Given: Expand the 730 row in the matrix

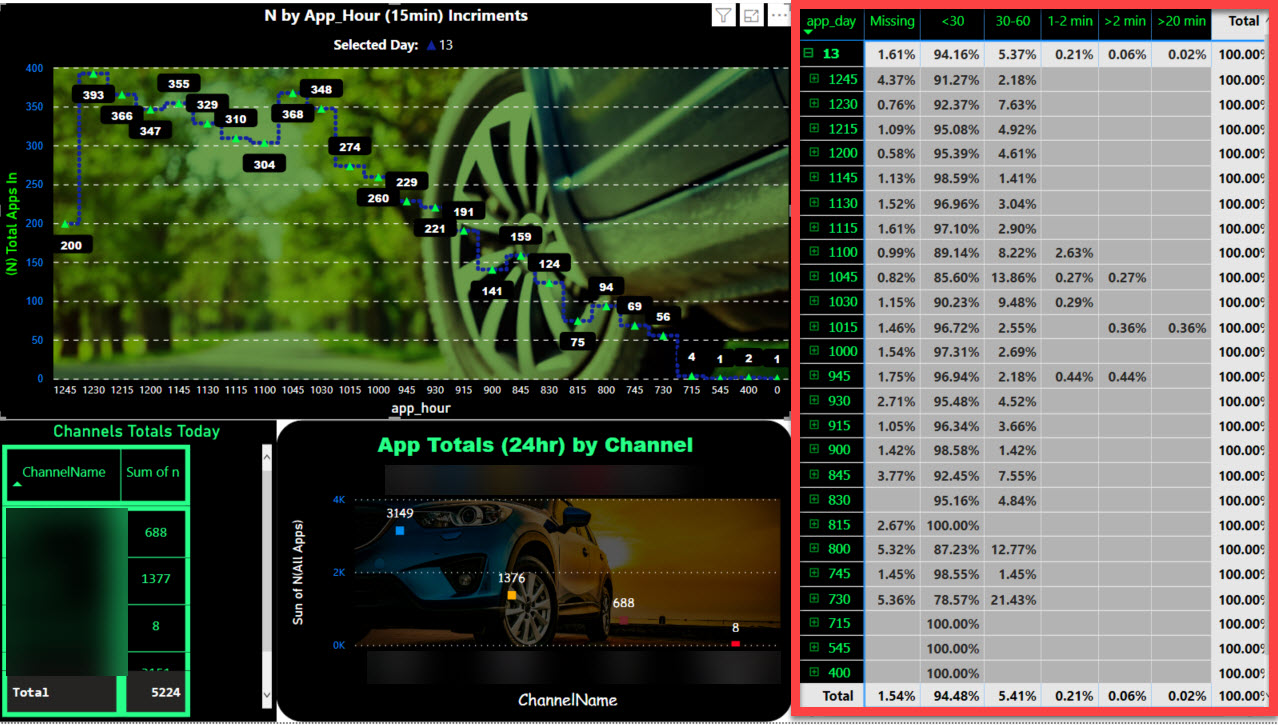Looking at the screenshot, I should point(814,598).
